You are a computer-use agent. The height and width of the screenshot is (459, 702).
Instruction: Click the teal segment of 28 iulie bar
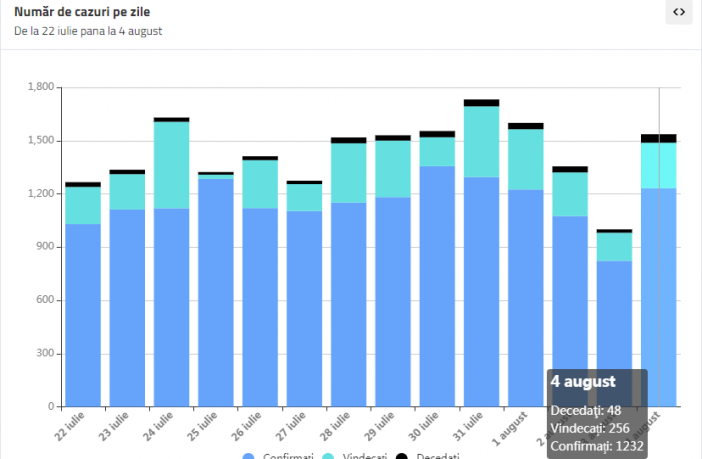click(349, 173)
